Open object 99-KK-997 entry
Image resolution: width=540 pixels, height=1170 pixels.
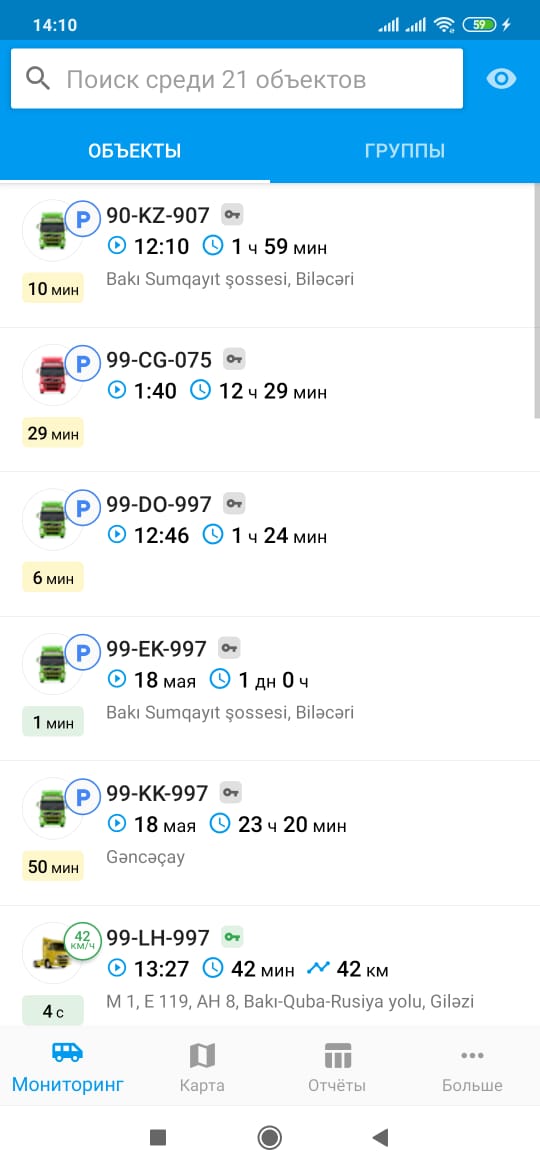(x=270, y=833)
